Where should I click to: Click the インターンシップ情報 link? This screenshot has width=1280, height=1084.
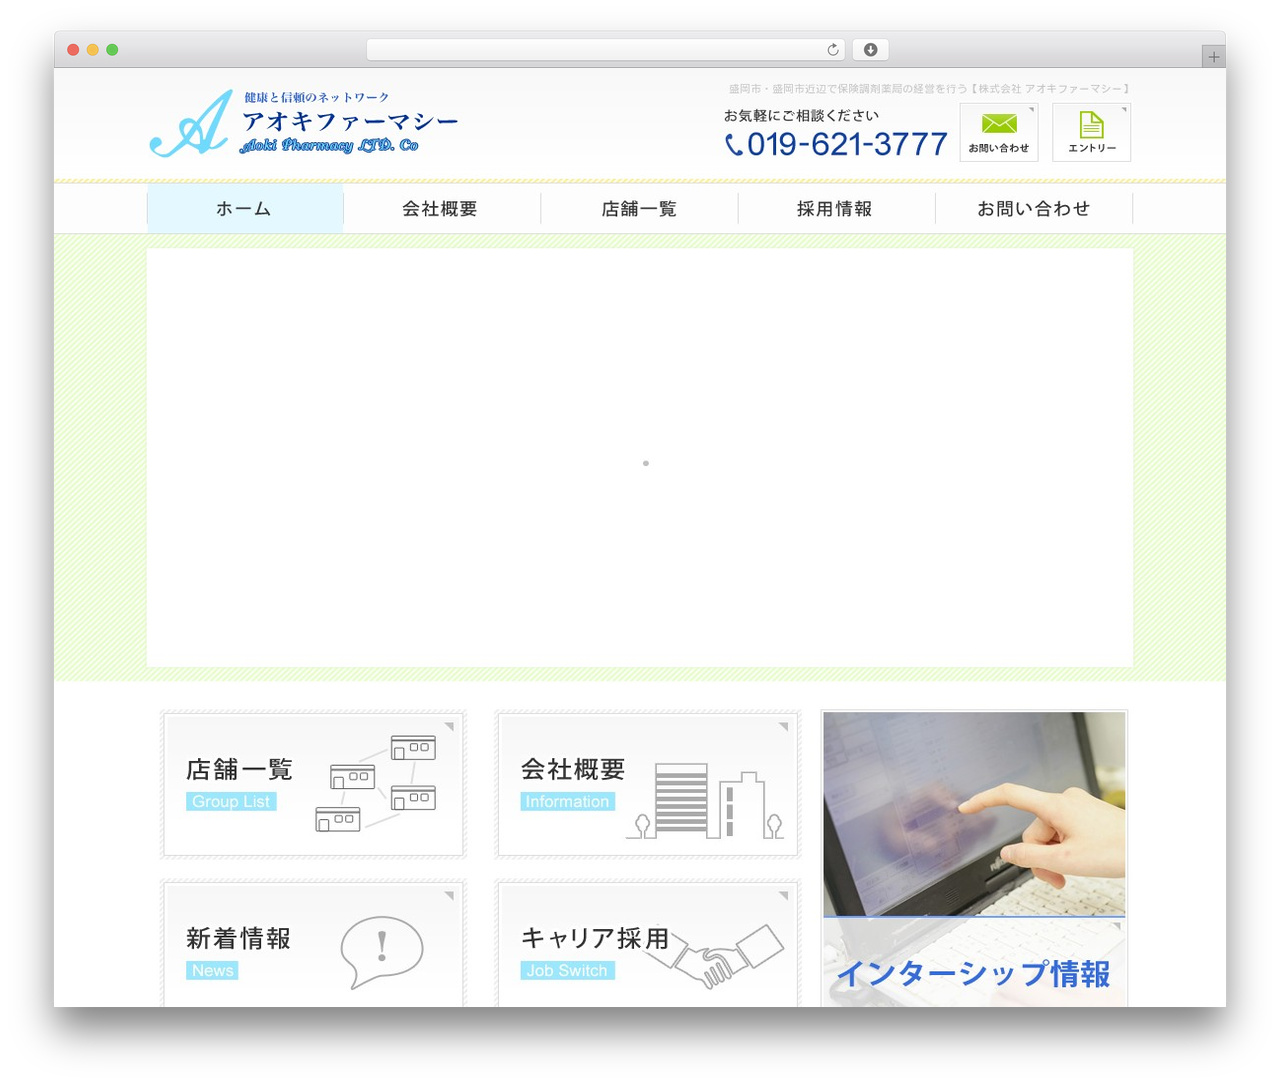[x=973, y=973]
